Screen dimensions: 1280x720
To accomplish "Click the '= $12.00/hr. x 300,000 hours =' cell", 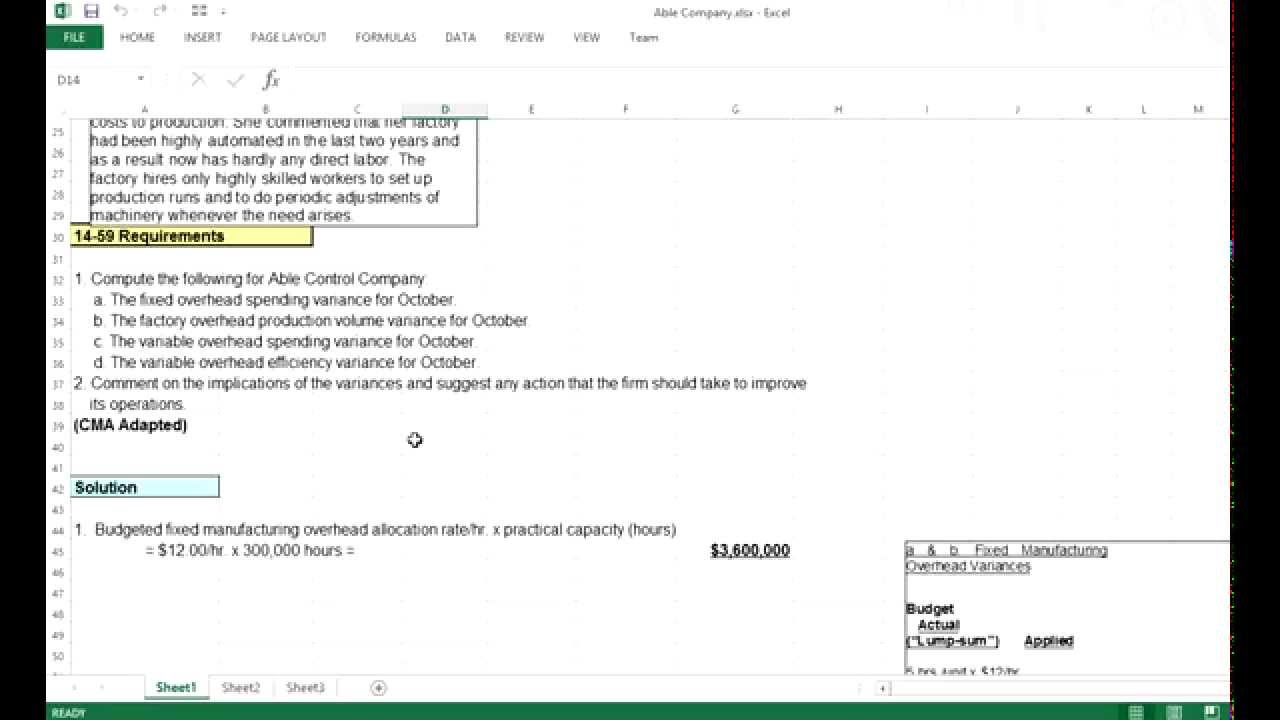I will pyautogui.click(x=250, y=550).
